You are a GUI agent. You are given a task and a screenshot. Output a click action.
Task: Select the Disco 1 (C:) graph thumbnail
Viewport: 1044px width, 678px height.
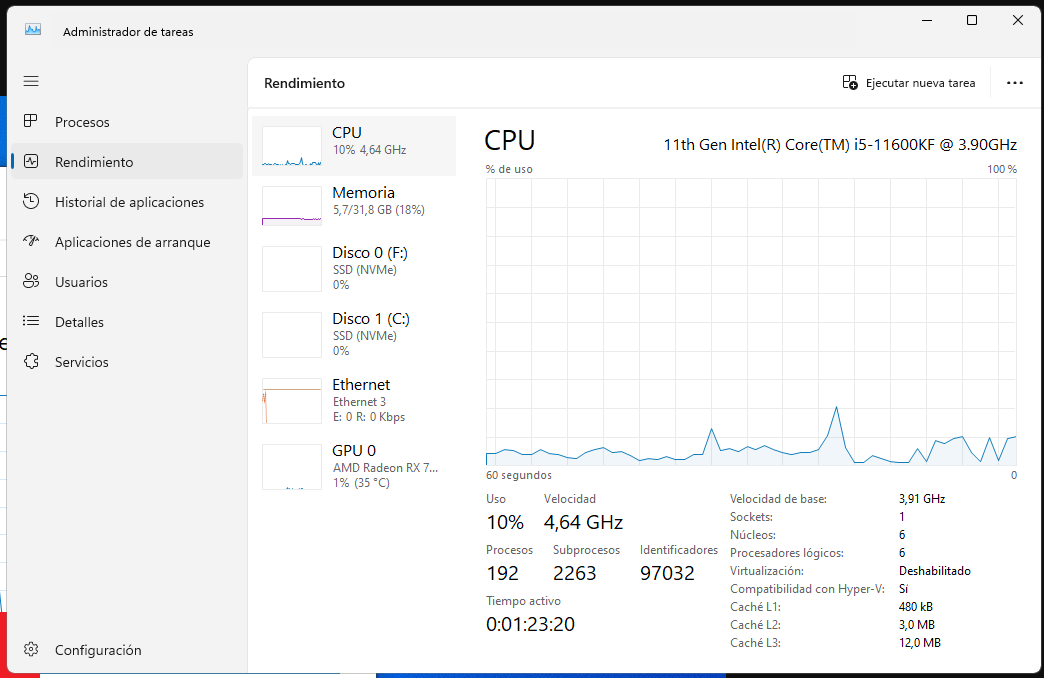(292, 335)
